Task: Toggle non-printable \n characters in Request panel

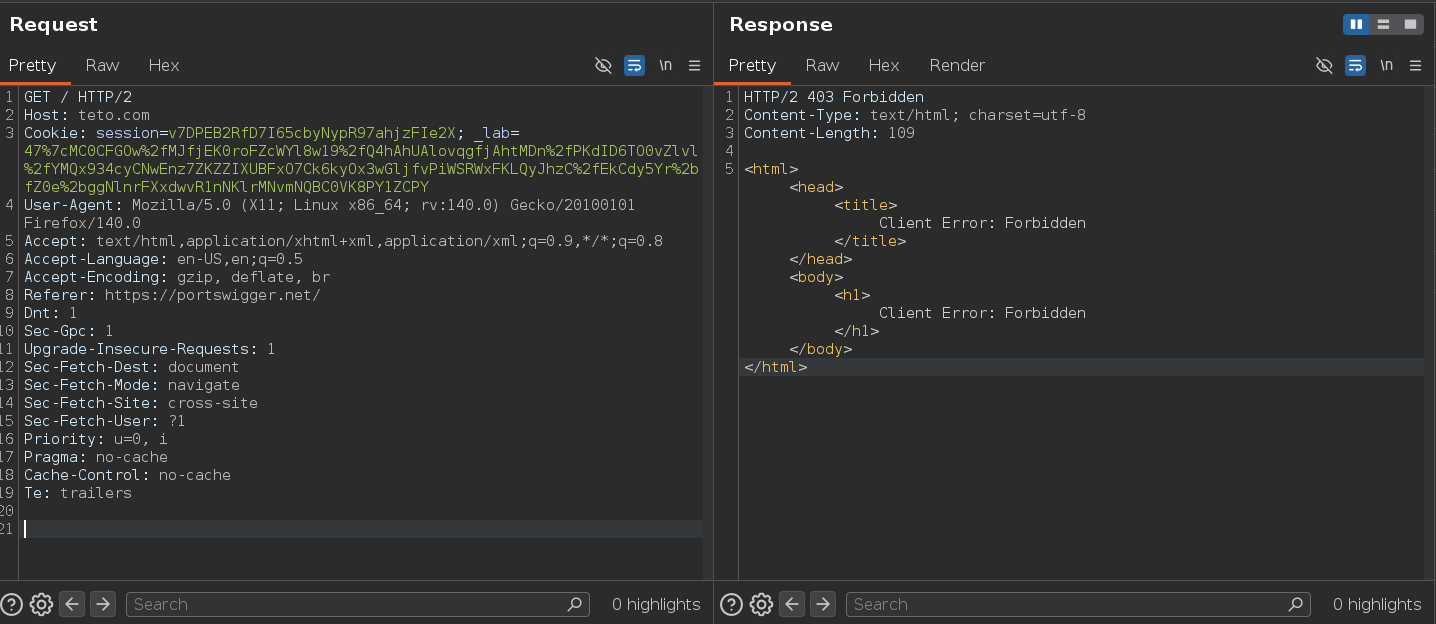Action: tap(665, 65)
